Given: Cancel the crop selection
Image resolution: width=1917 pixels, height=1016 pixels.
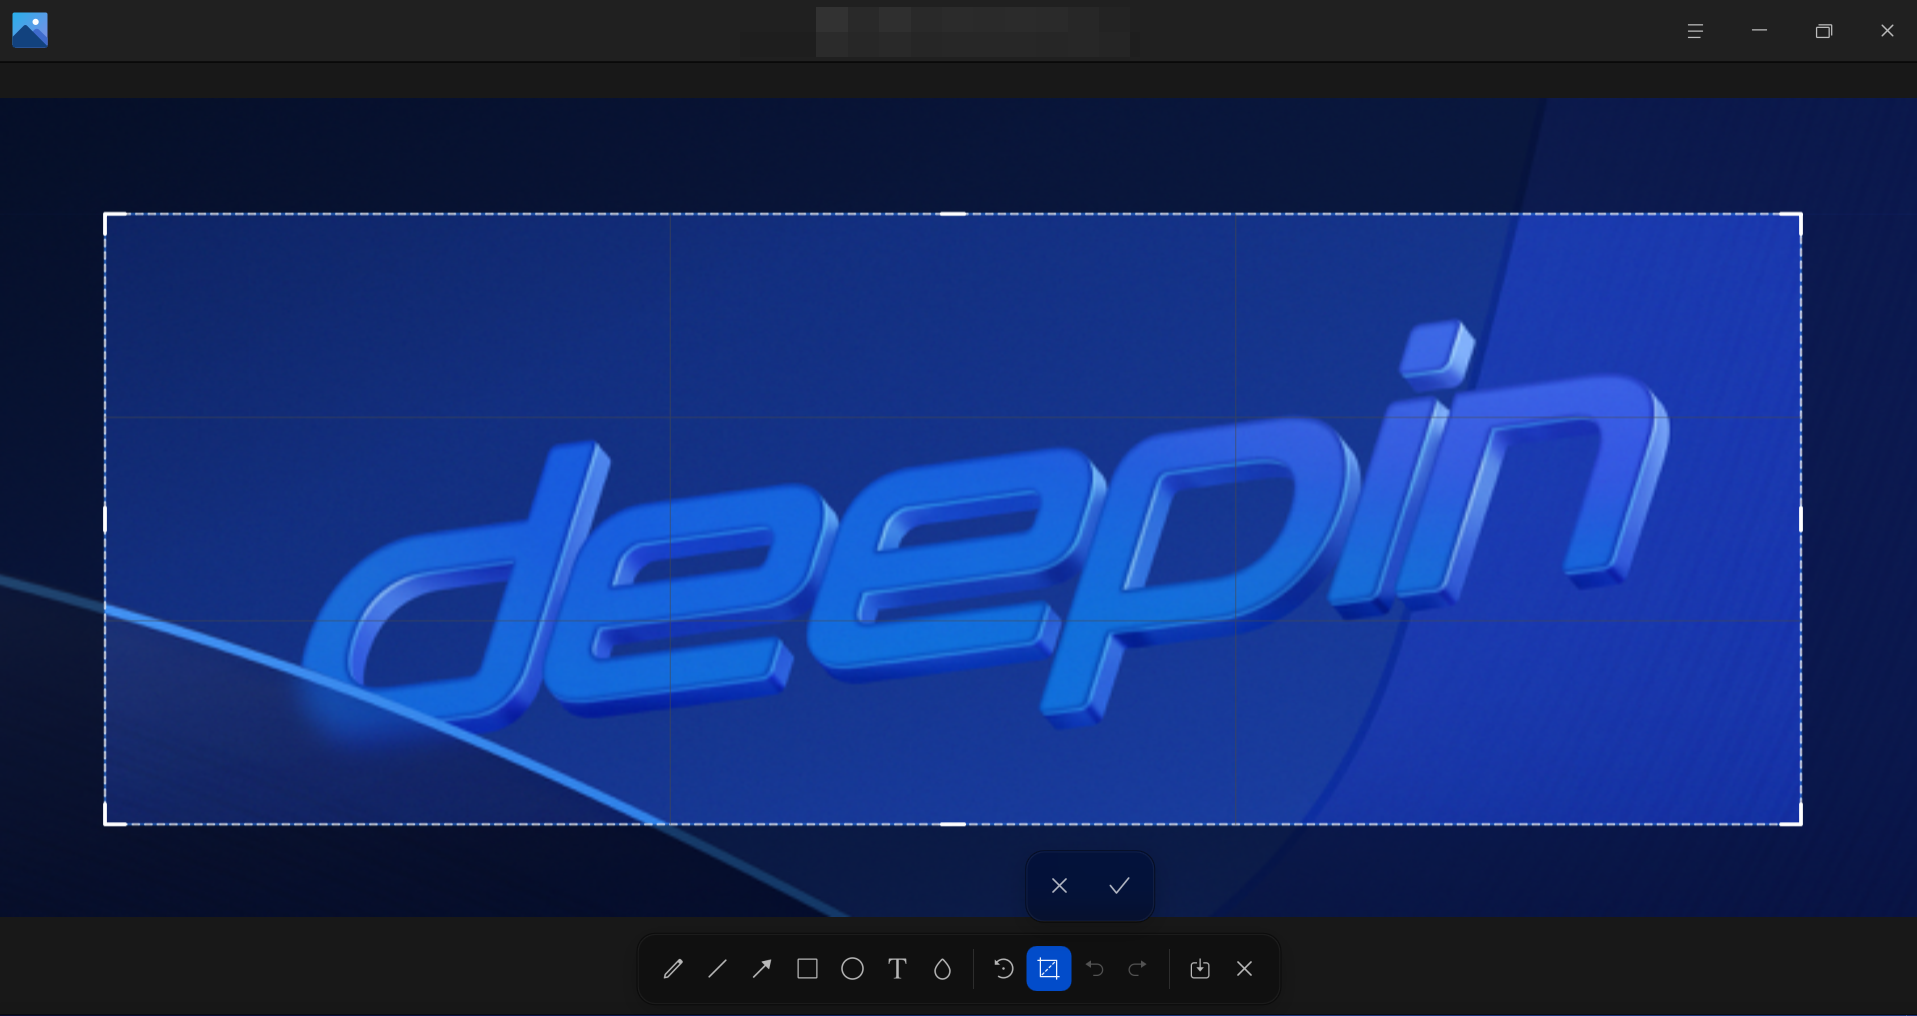Looking at the screenshot, I should 1059,885.
